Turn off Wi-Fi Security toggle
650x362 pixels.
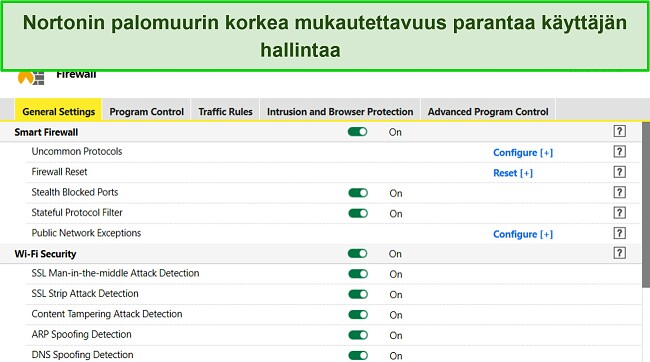357,253
